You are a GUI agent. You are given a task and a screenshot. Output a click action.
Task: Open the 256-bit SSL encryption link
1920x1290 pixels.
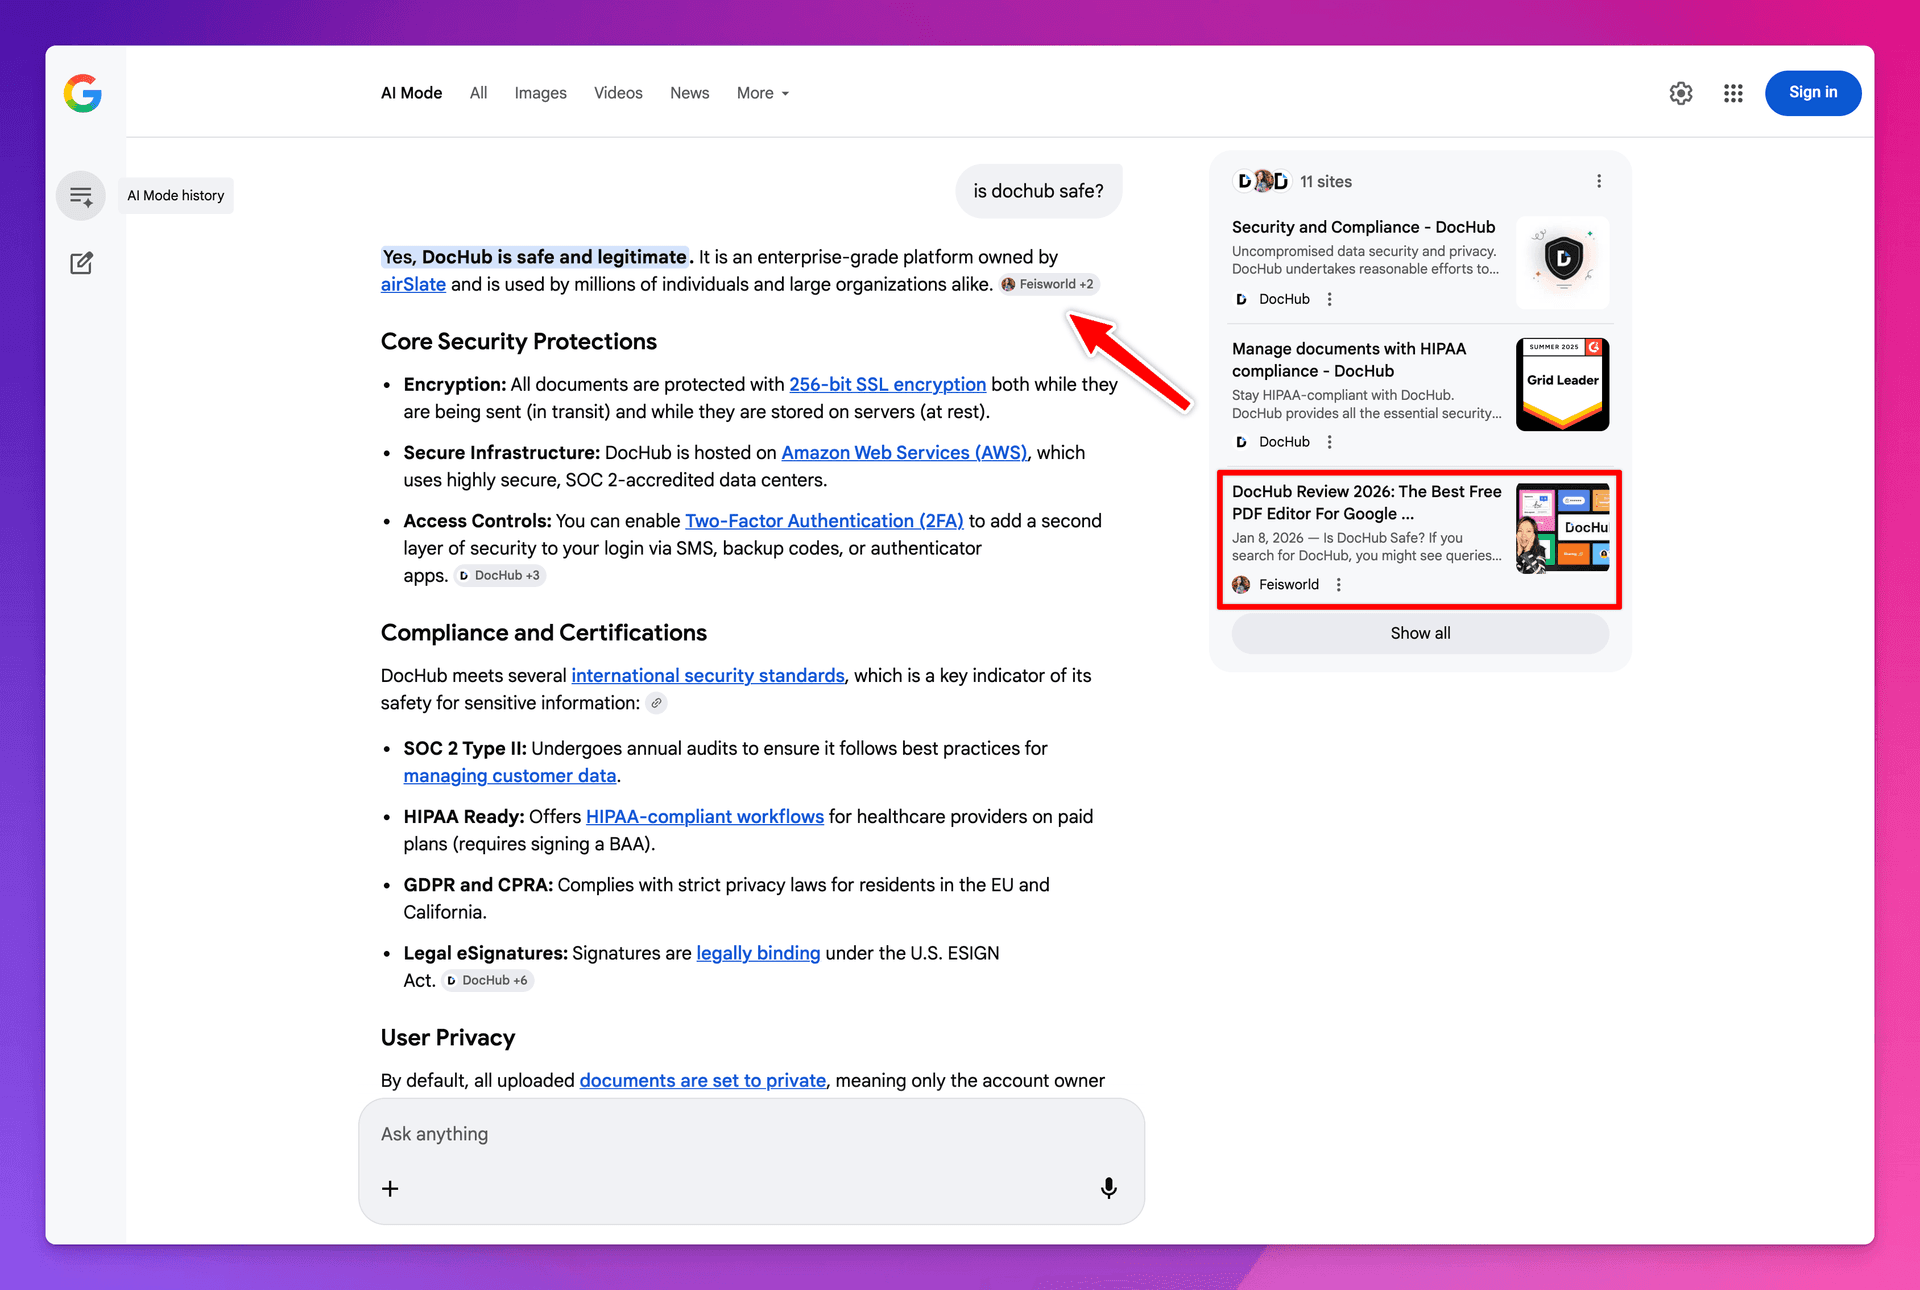click(887, 384)
